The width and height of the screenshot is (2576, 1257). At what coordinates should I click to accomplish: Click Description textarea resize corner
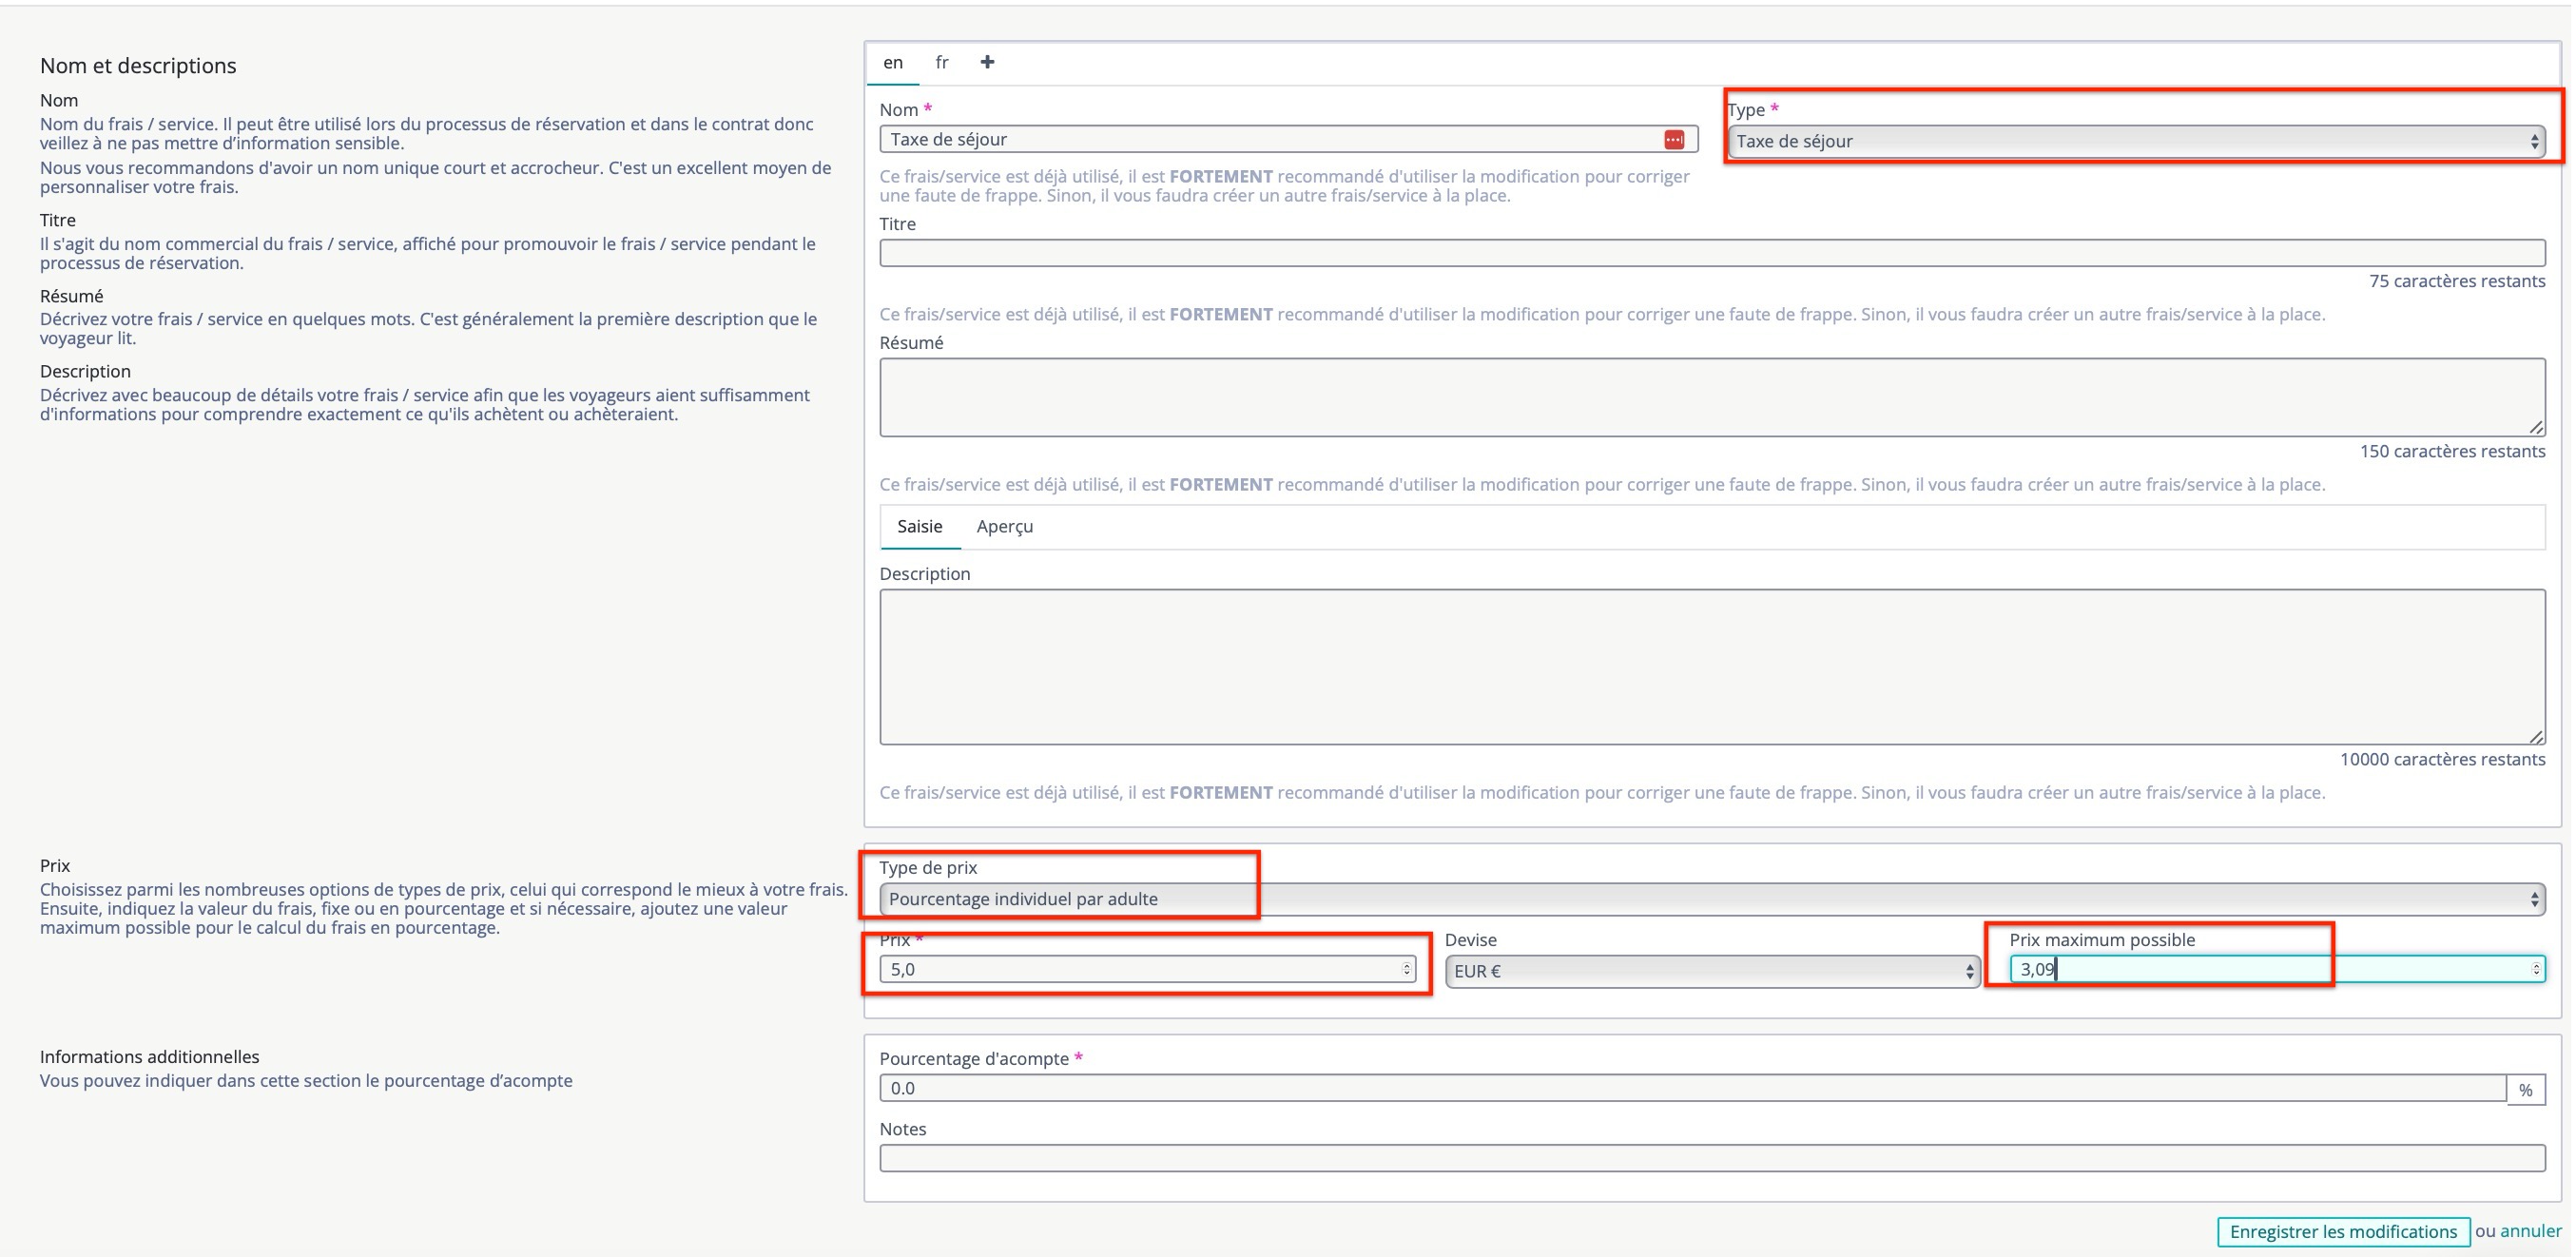[x=2536, y=737]
